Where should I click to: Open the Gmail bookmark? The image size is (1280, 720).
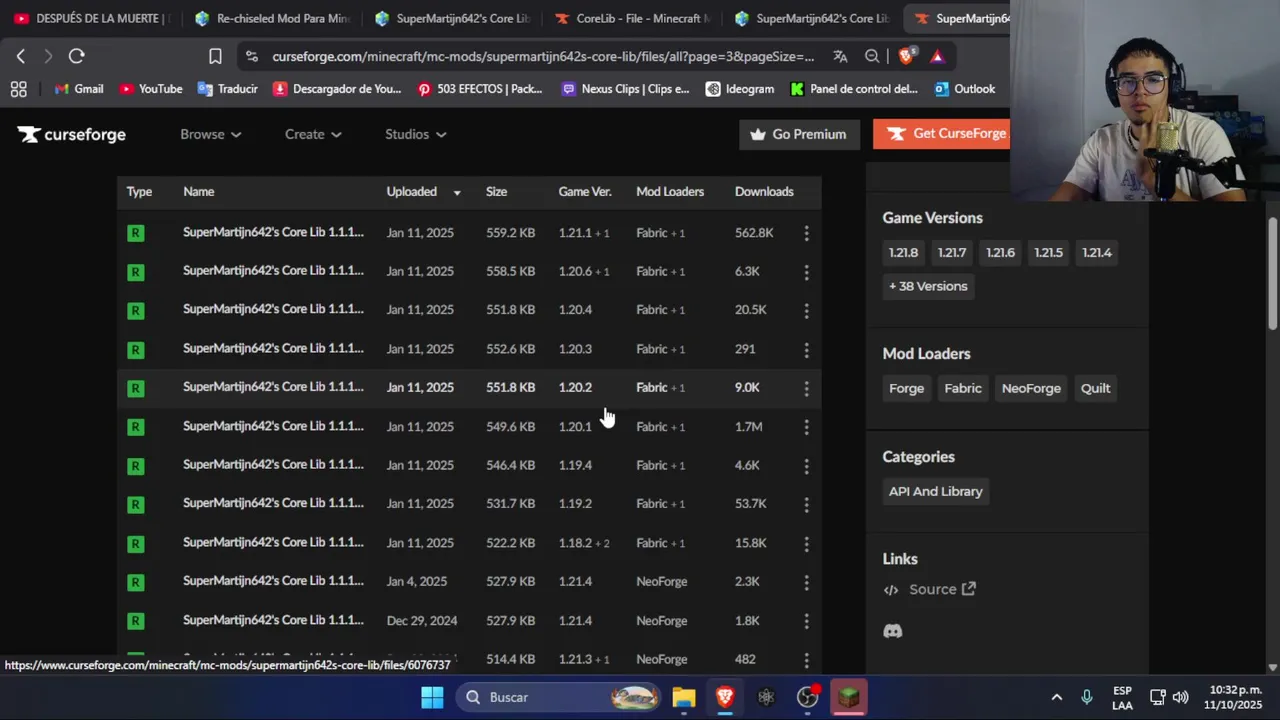[78, 89]
